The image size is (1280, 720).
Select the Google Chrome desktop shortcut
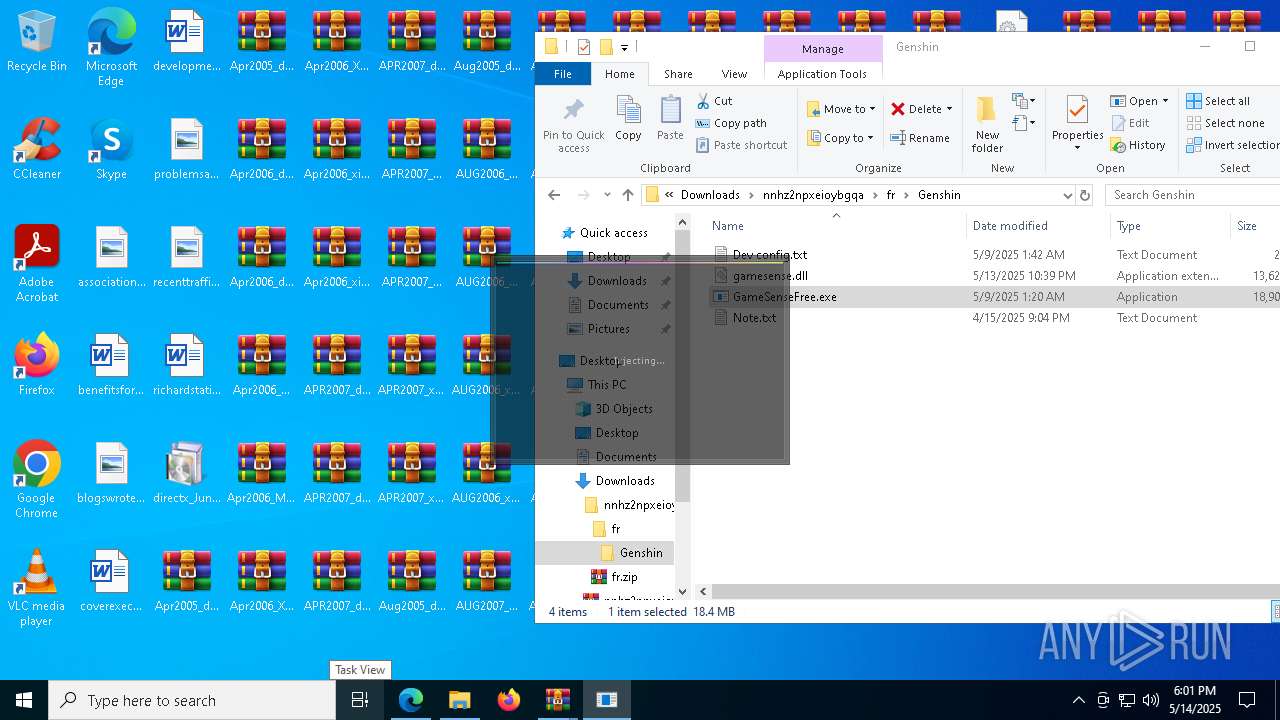(x=37, y=480)
